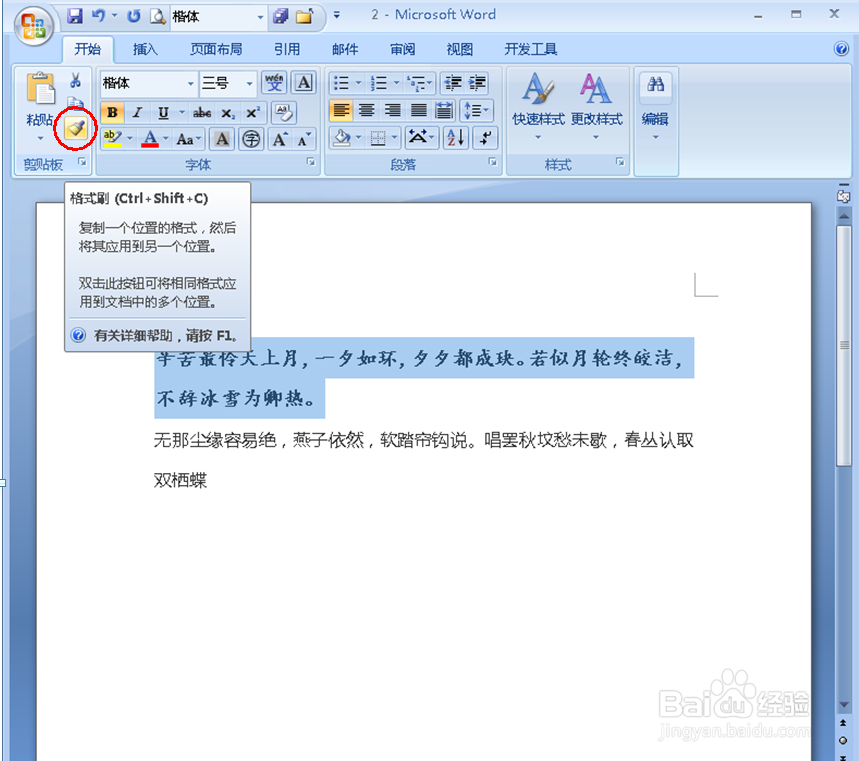859x761 pixels.
Task: Apply strikethrough to selected text
Action: point(201,113)
